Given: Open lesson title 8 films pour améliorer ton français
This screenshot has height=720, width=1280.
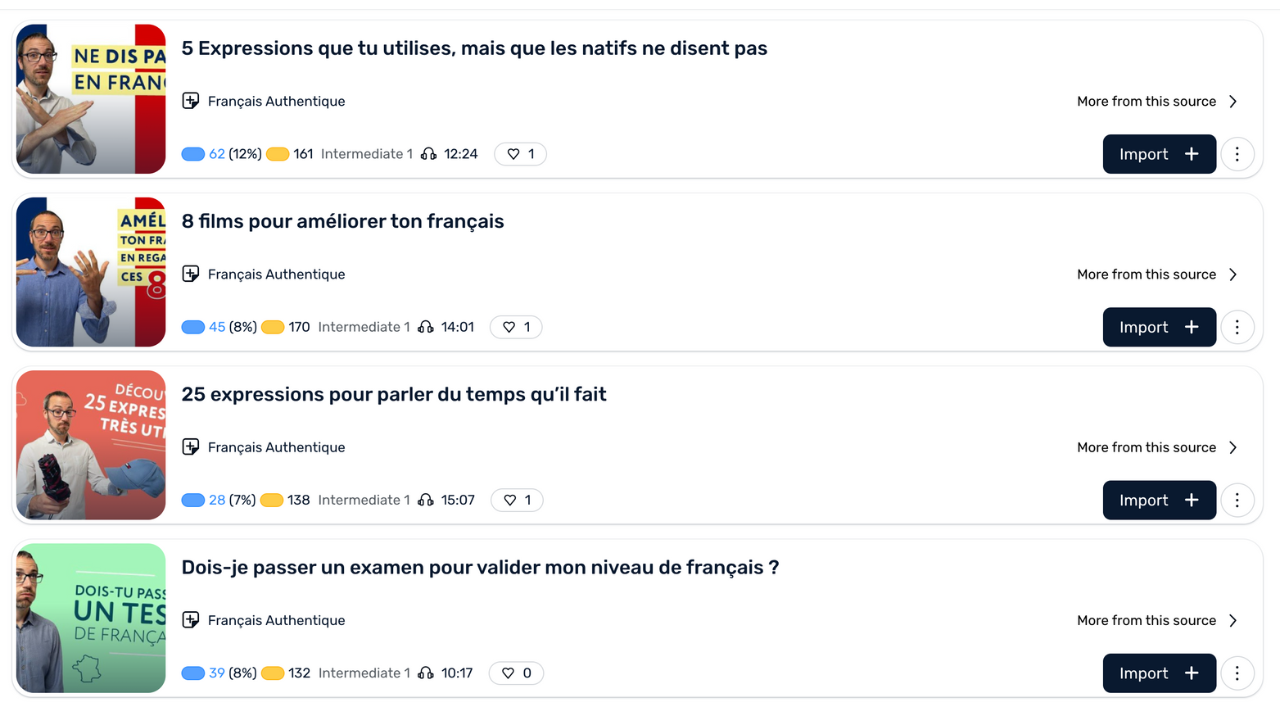Looking at the screenshot, I should [342, 221].
